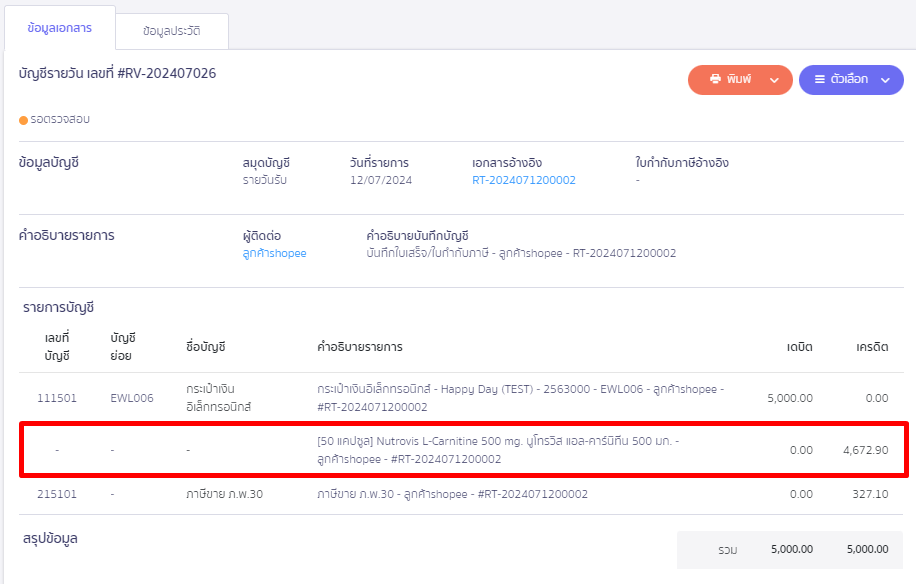The height and width of the screenshot is (584, 916).
Task: Click the list icon on ตัวเลือก button
Action: pos(819,79)
